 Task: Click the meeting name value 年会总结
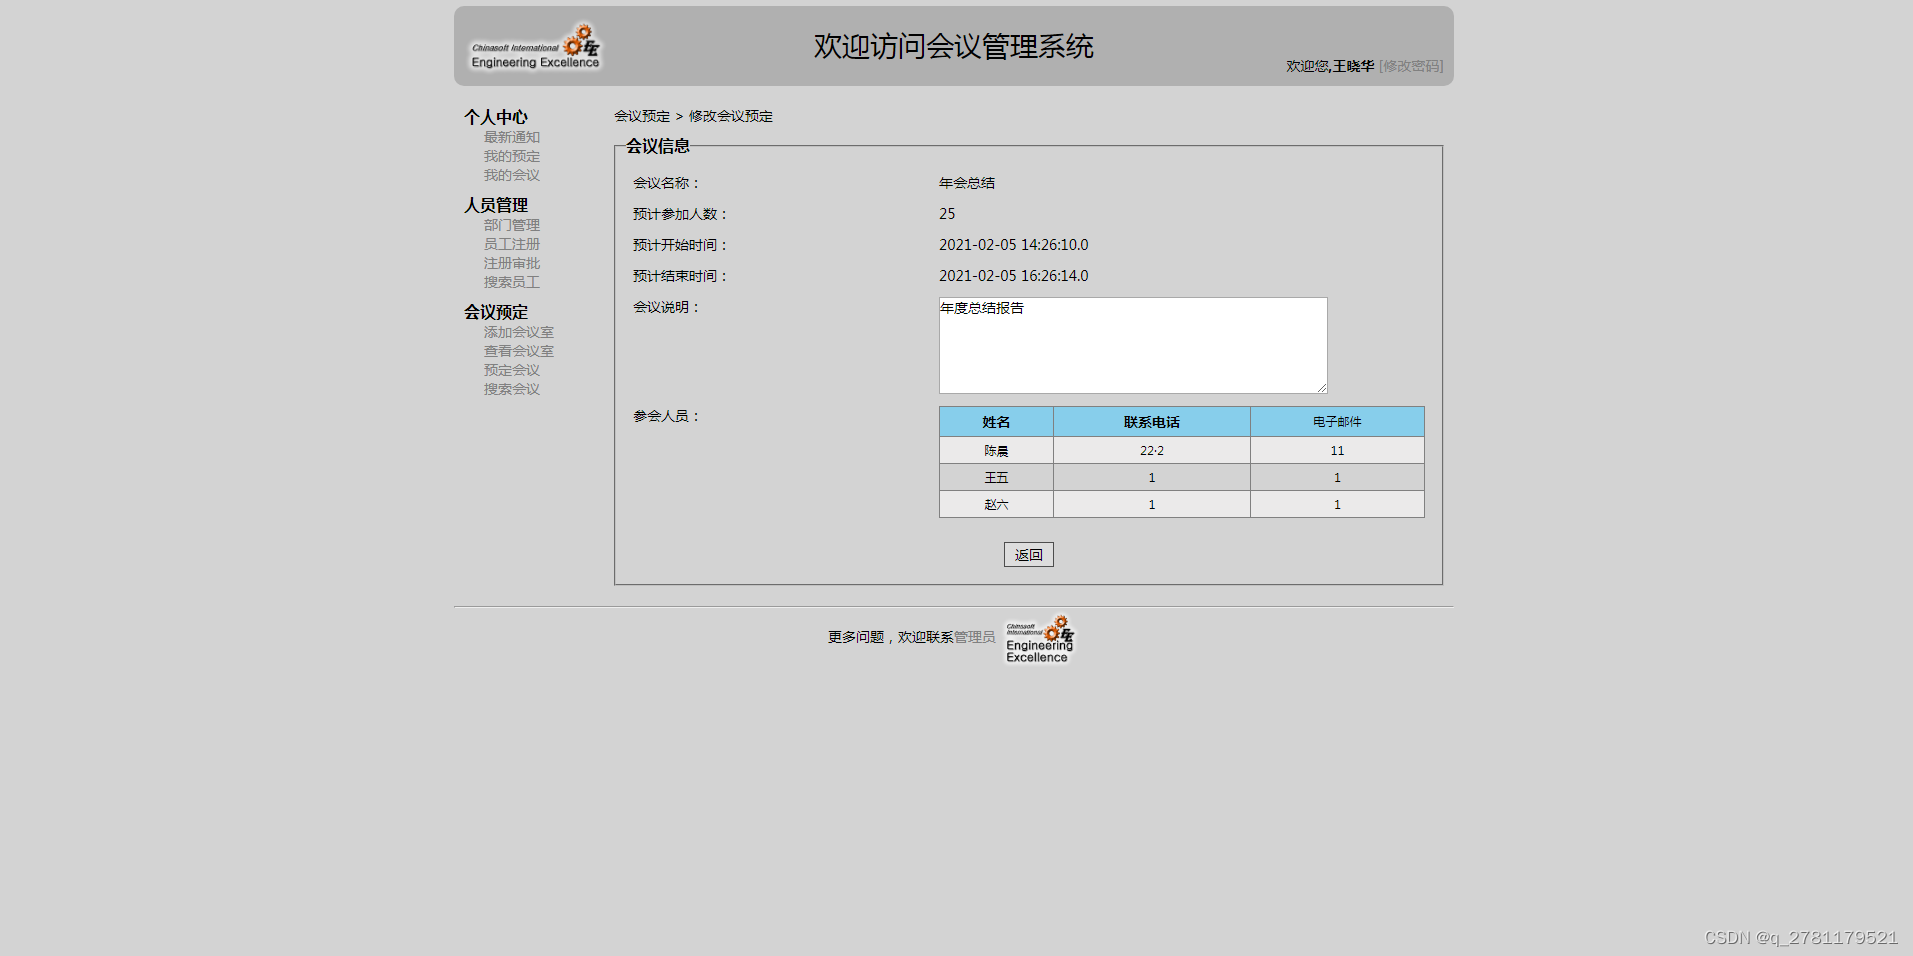pos(967,183)
